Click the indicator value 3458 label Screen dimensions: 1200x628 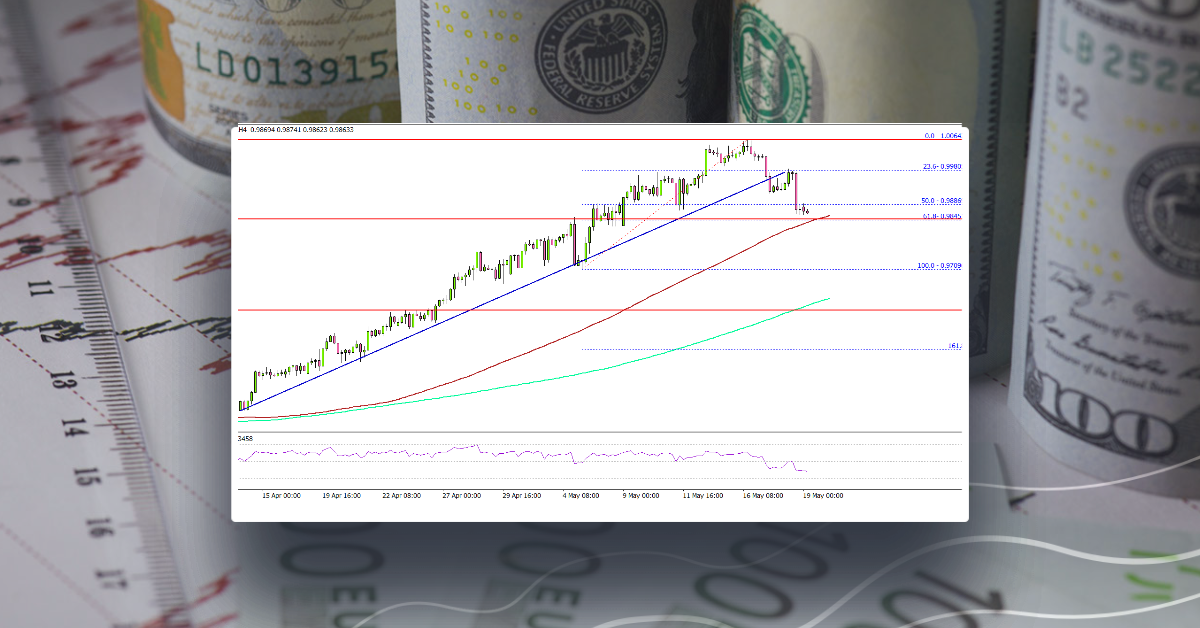243,438
